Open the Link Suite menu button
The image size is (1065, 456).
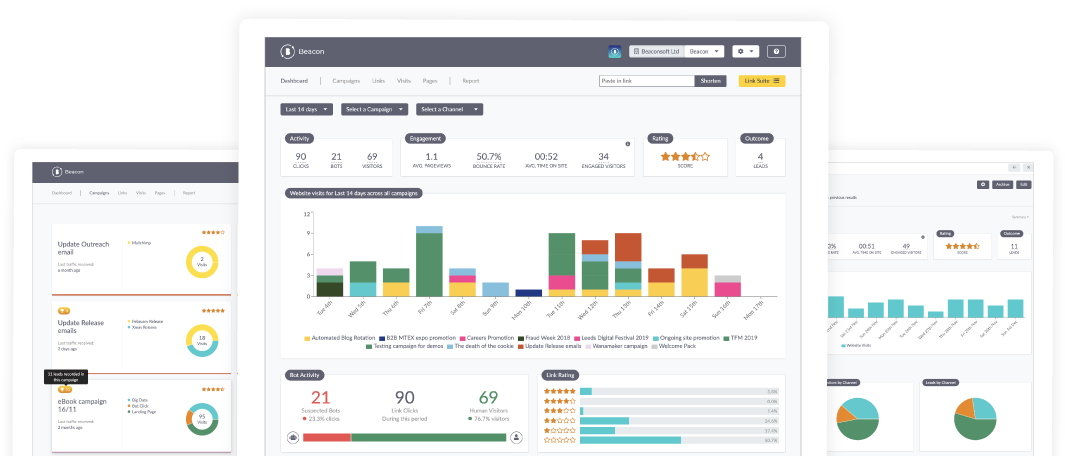(x=762, y=81)
